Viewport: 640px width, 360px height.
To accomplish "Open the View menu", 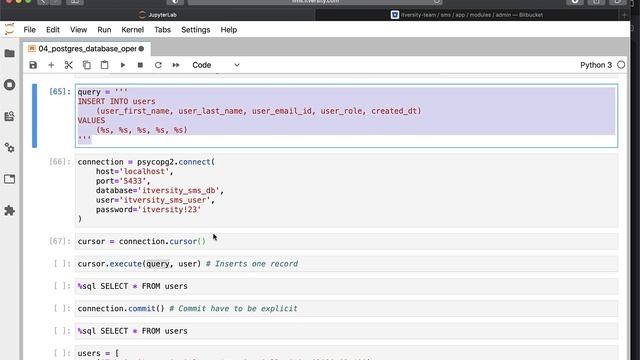I will click(78, 30).
